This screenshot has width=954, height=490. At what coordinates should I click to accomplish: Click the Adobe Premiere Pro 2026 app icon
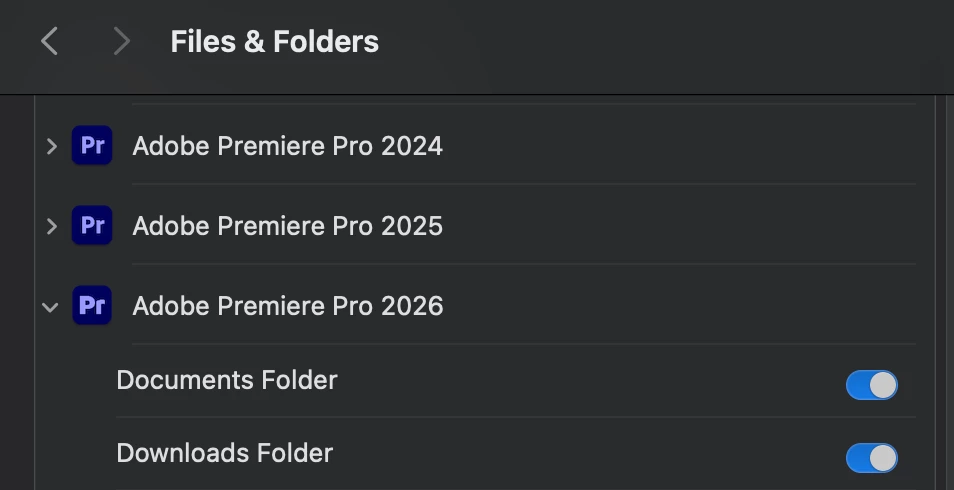pyautogui.click(x=92, y=305)
